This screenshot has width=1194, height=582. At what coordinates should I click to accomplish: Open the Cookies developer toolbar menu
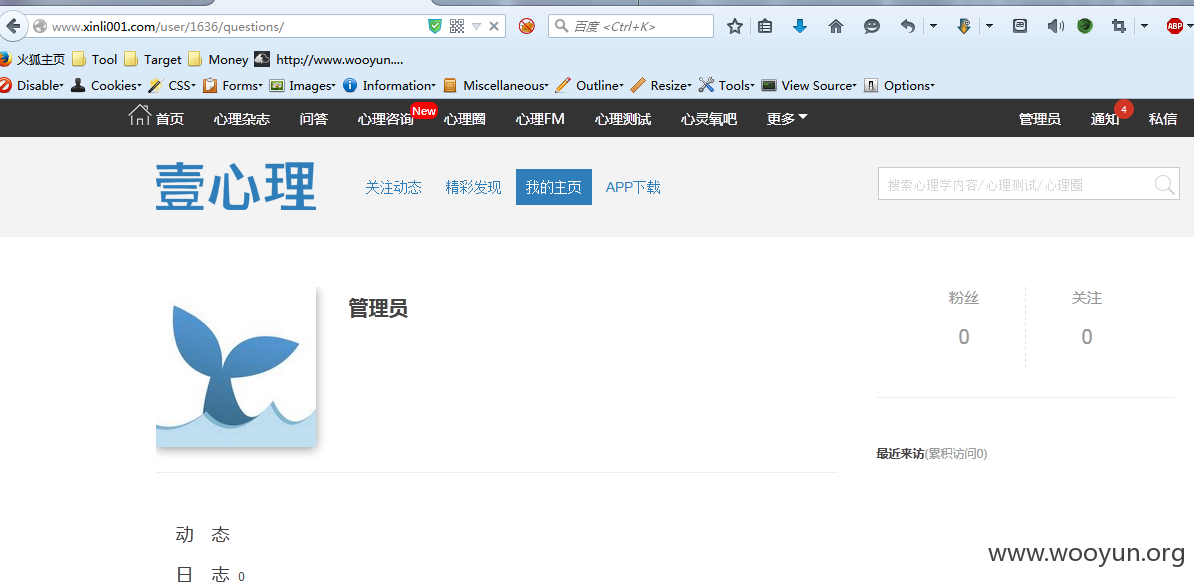(107, 85)
